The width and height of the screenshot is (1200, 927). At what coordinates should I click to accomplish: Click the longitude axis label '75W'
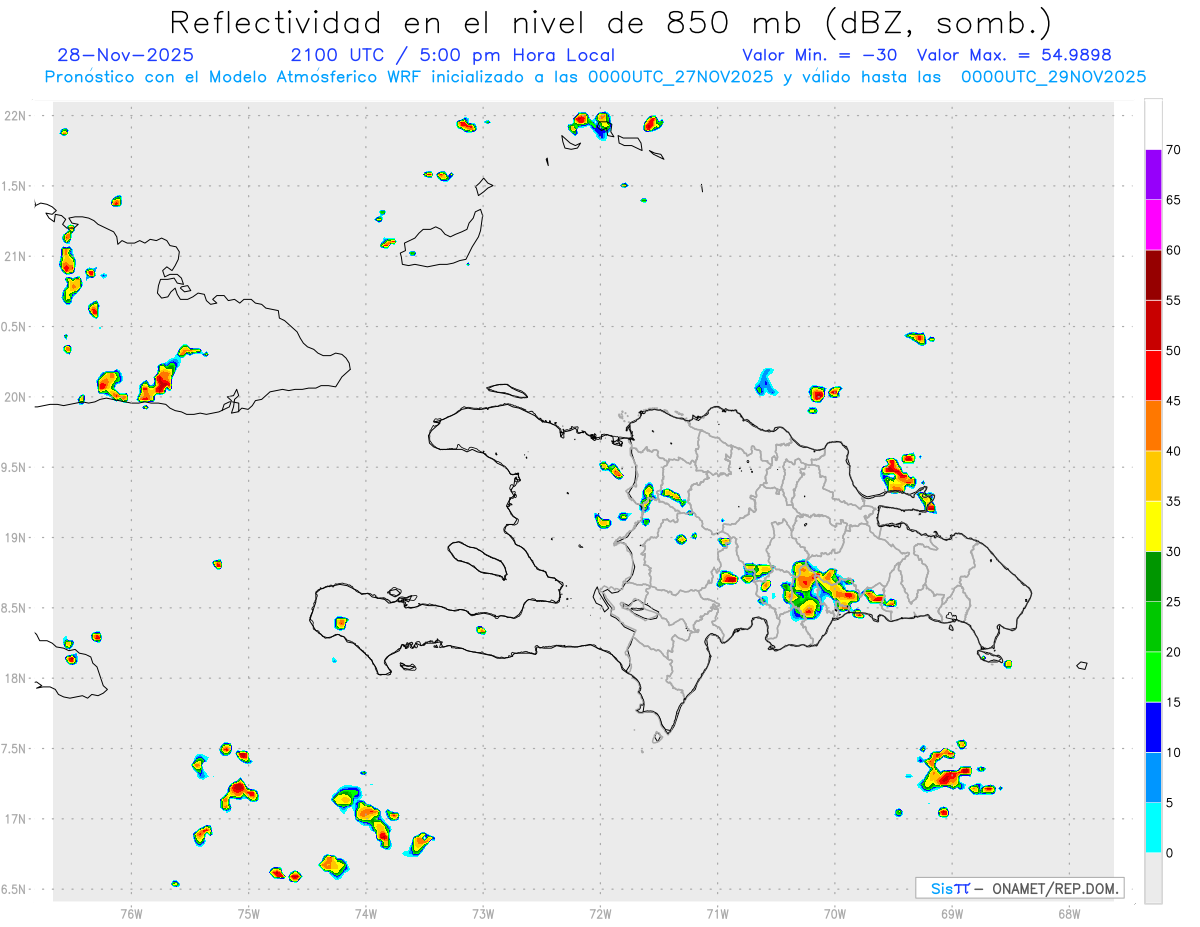tap(249, 912)
